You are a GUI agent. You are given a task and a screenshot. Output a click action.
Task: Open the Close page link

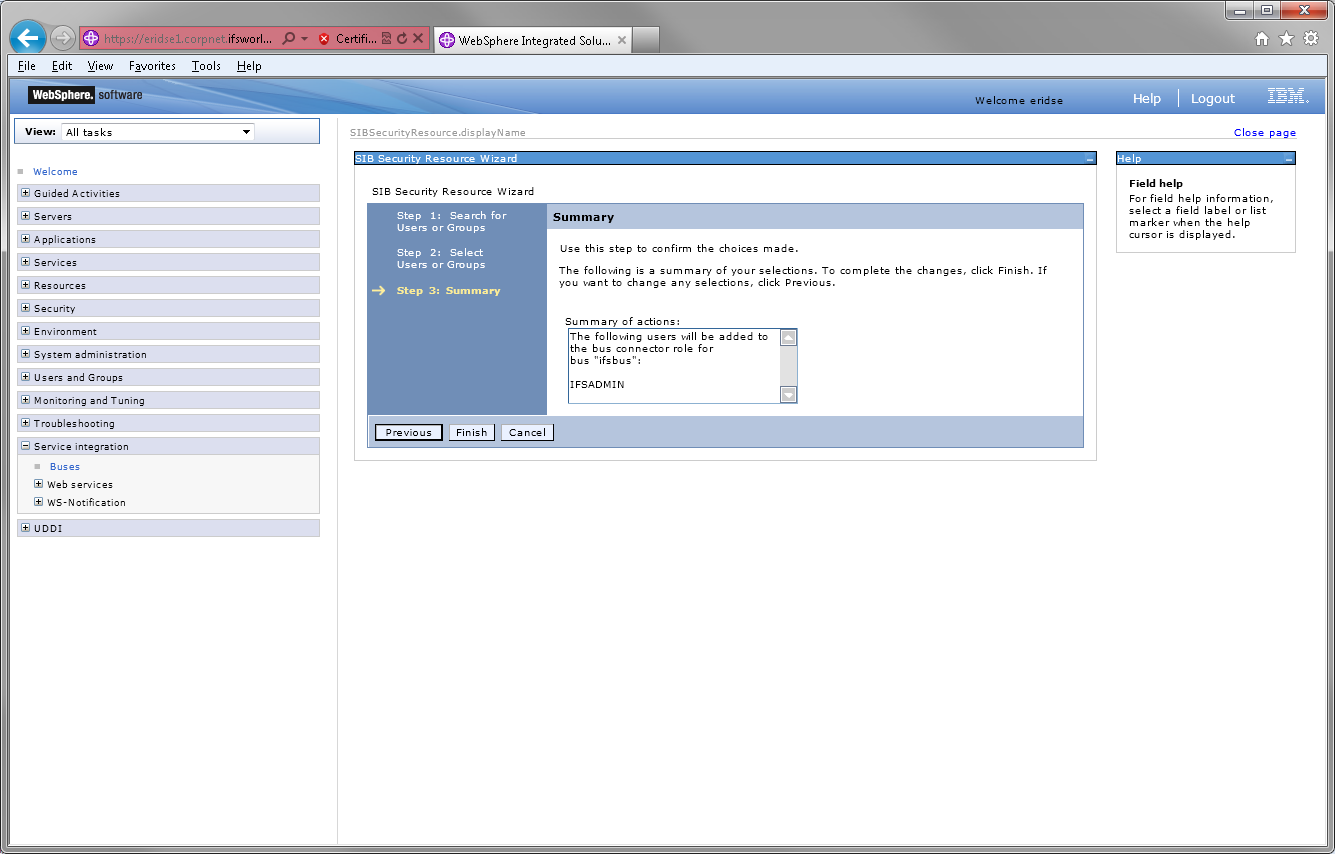pos(1265,131)
